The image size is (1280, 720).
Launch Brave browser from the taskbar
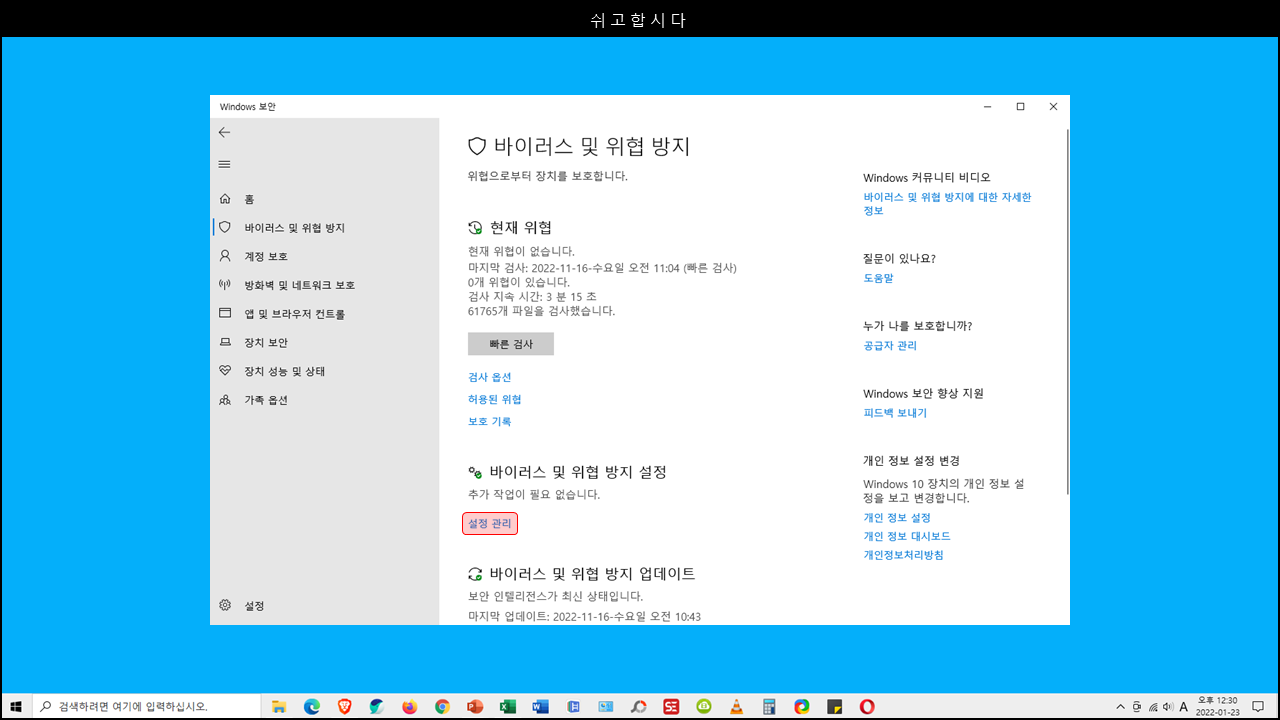coord(345,706)
